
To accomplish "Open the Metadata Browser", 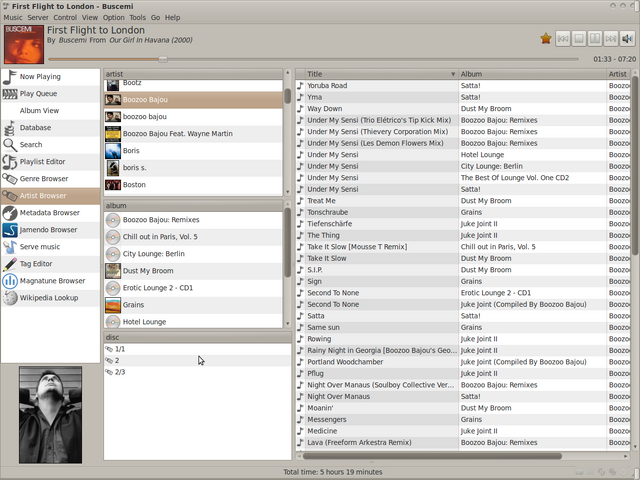I will click(x=51, y=213).
